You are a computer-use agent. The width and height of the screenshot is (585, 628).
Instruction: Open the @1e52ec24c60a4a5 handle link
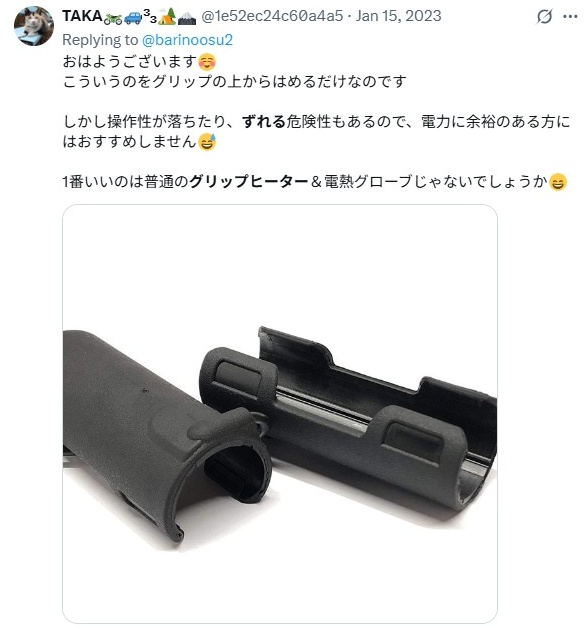(272, 16)
